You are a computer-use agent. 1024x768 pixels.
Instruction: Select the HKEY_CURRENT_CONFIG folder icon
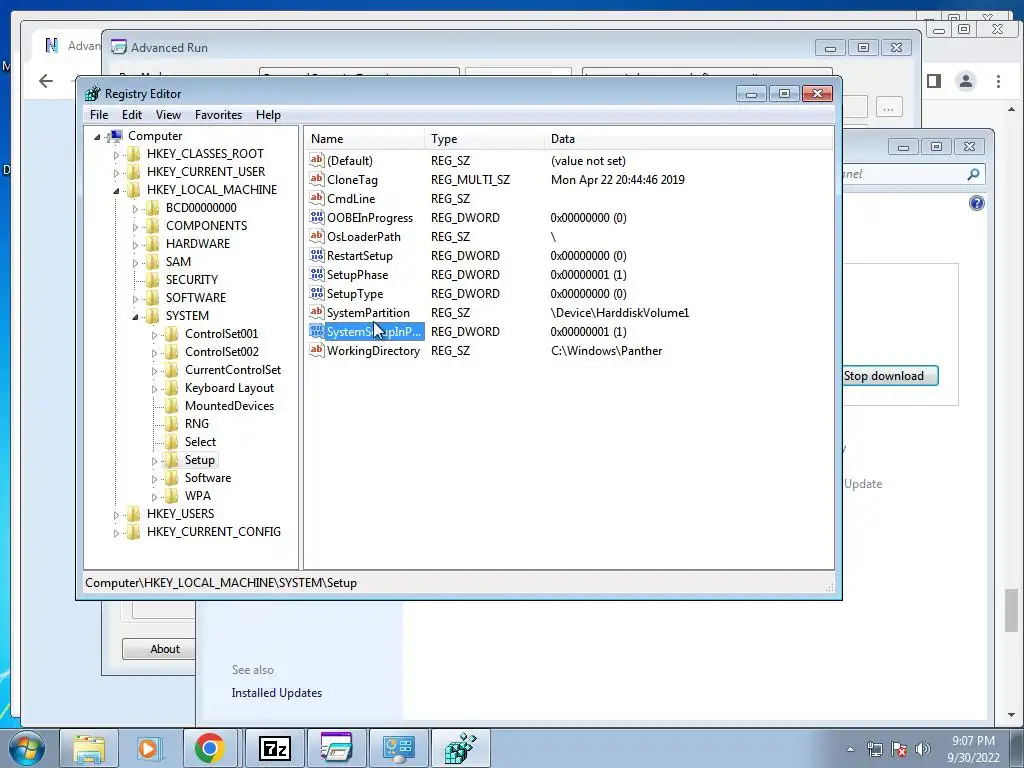pyautogui.click(x=133, y=532)
